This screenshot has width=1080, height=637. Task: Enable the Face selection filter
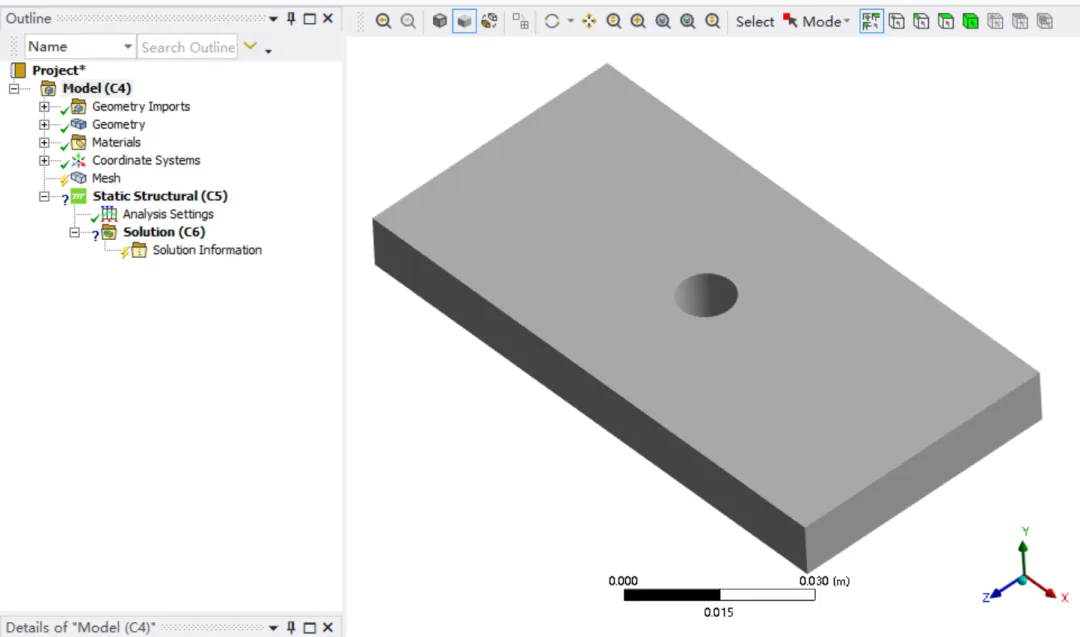pos(946,21)
